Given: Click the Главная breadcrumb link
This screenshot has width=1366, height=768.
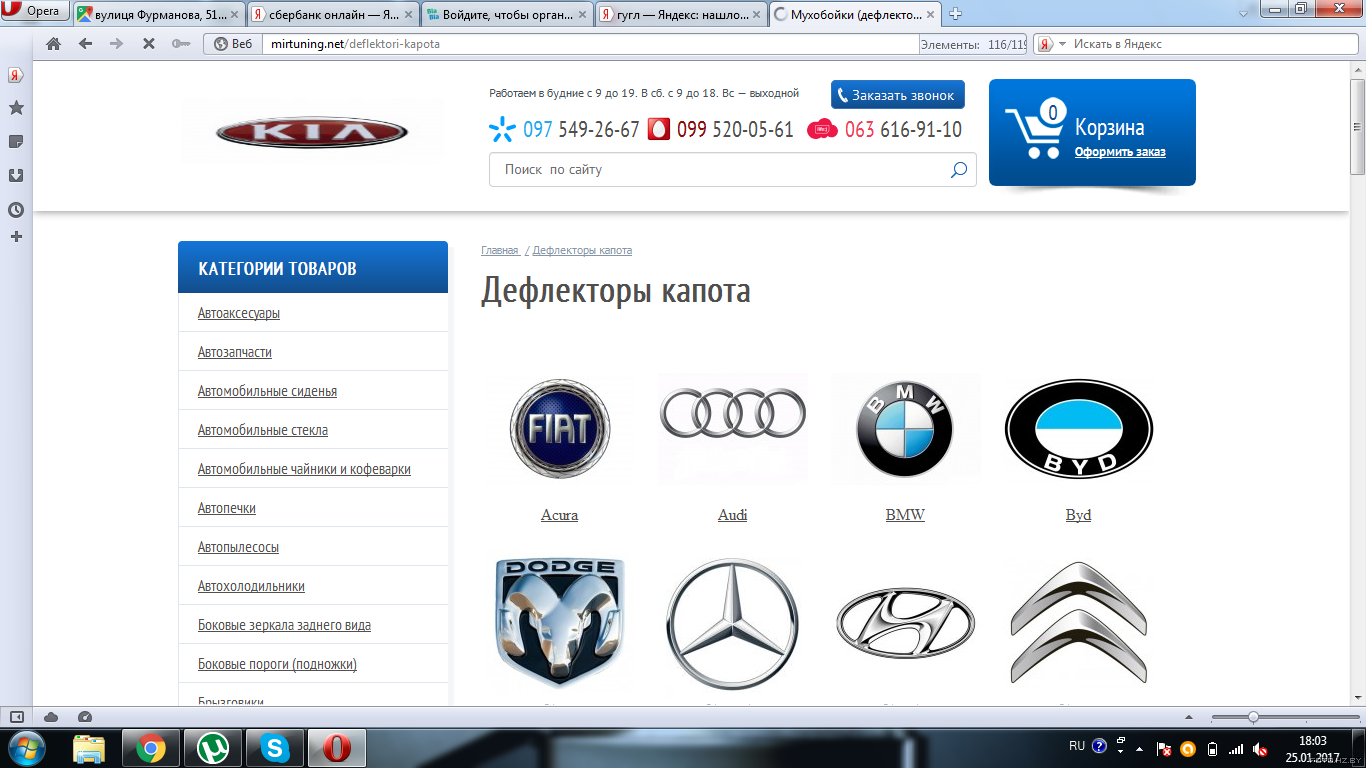Looking at the screenshot, I should 500,250.
